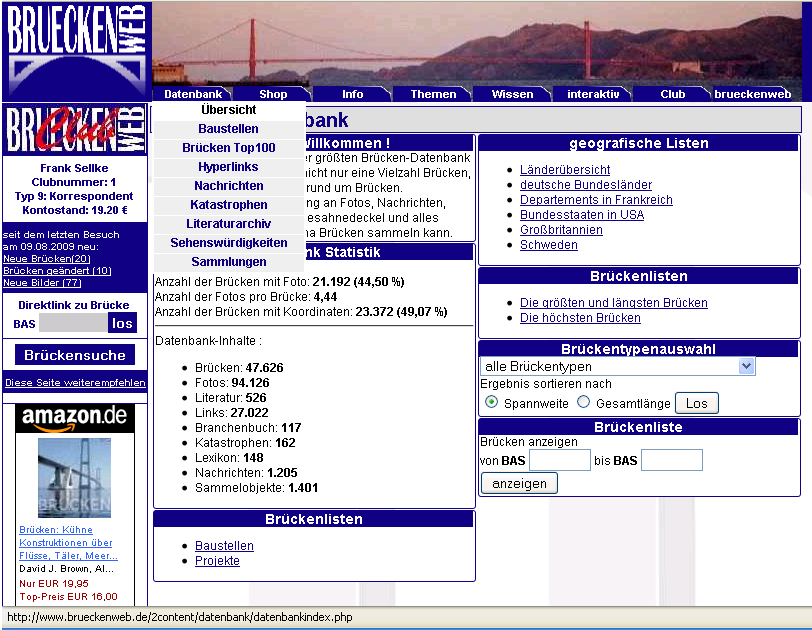Open the Projekte link

pyautogui.click(x=217, y=561)
